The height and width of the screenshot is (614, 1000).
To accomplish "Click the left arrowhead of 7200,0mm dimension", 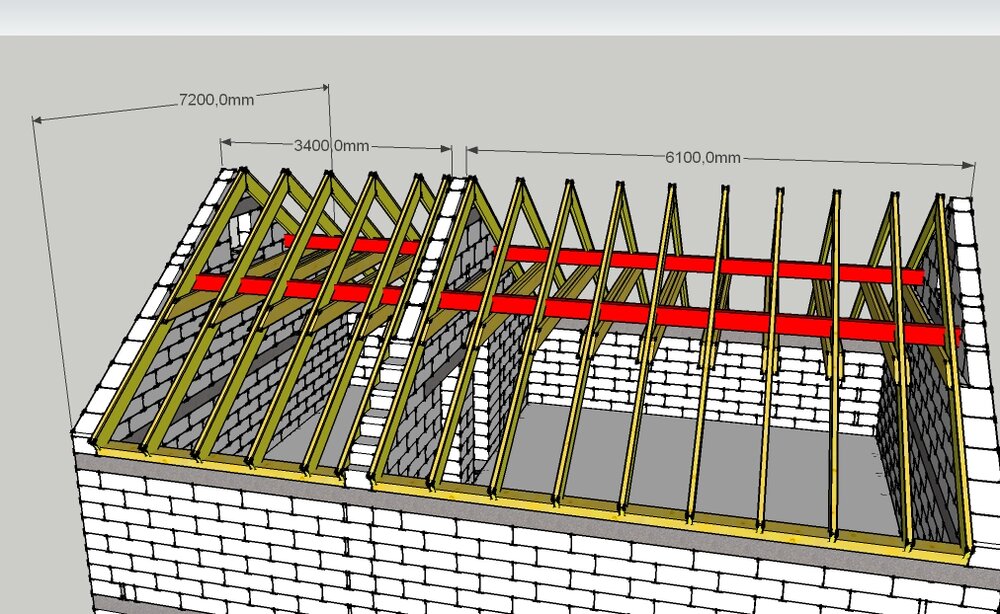I will coord(38,120).
